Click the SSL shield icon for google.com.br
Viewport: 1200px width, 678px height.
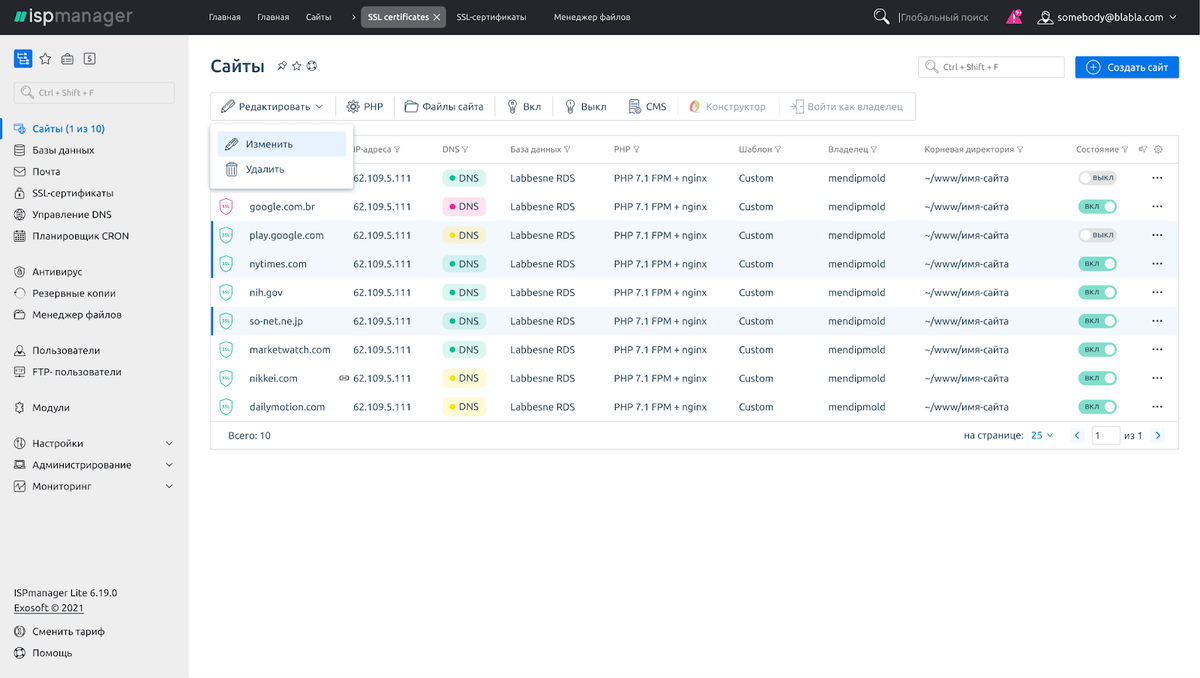(x=226, y=207)
